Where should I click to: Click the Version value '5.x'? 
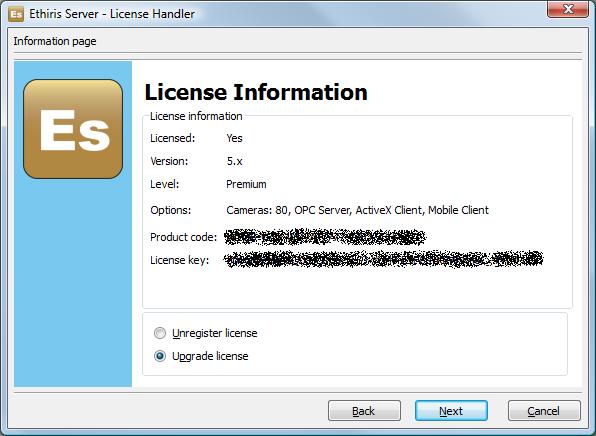[x=235, y=161]
